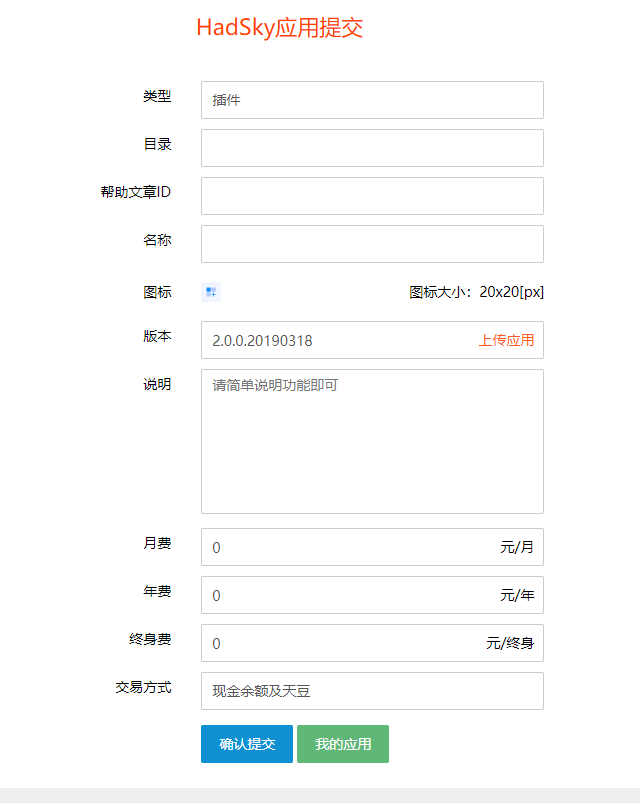The height and width of the screenshot is (809, 640).
Task: Click the 元/月 unit suffix
Action: tap(517, 547)
